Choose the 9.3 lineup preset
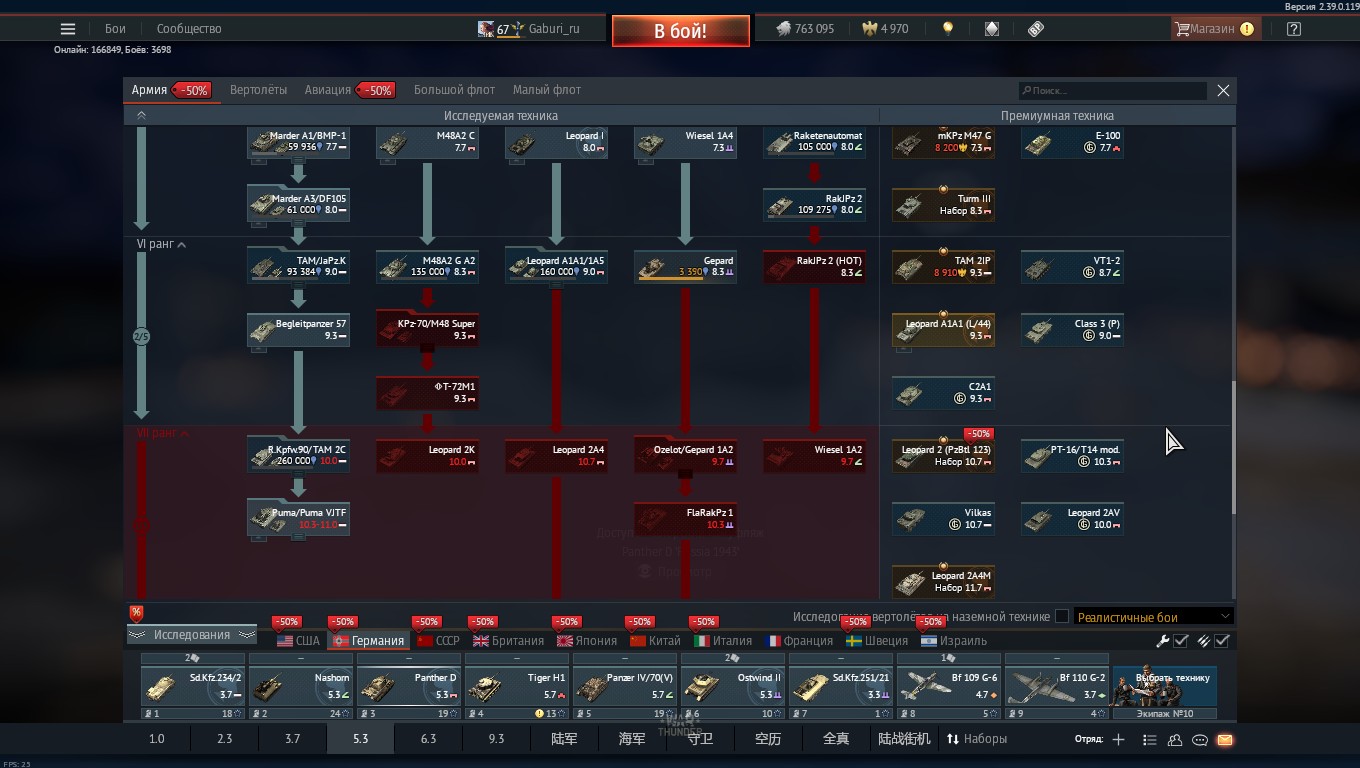 (496, 739)
